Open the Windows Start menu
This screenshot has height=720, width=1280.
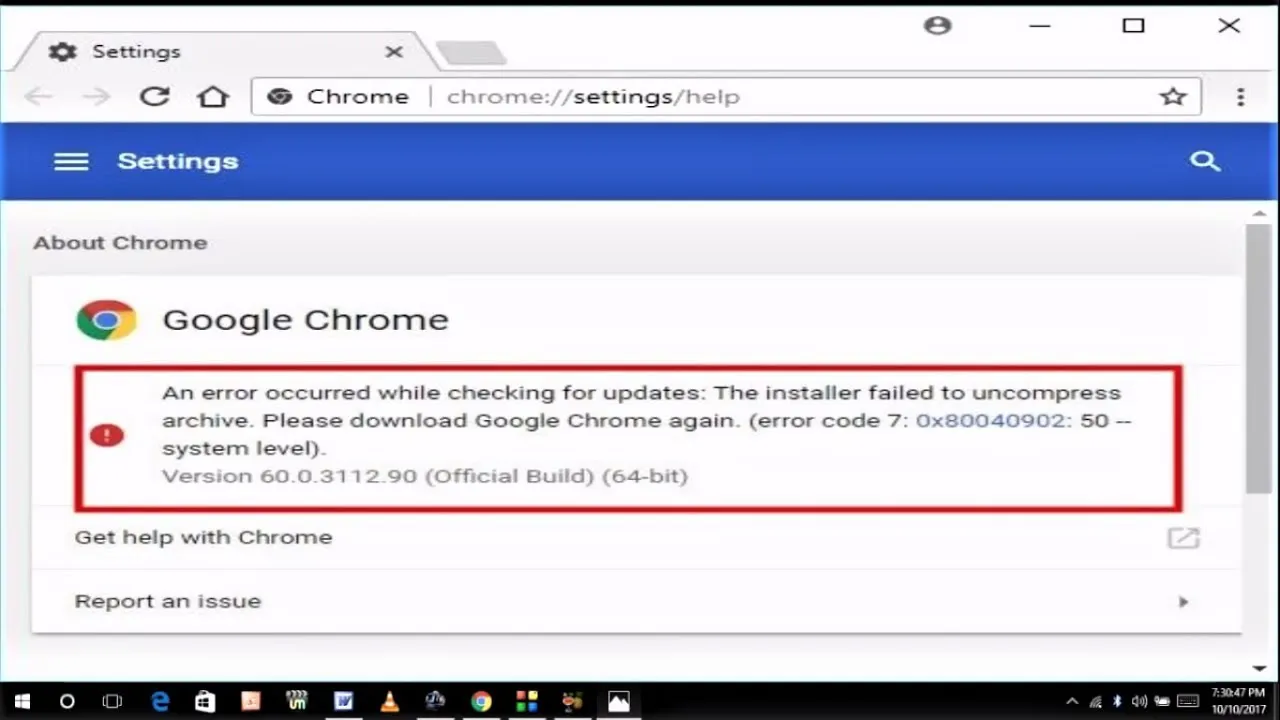[22, 702]
